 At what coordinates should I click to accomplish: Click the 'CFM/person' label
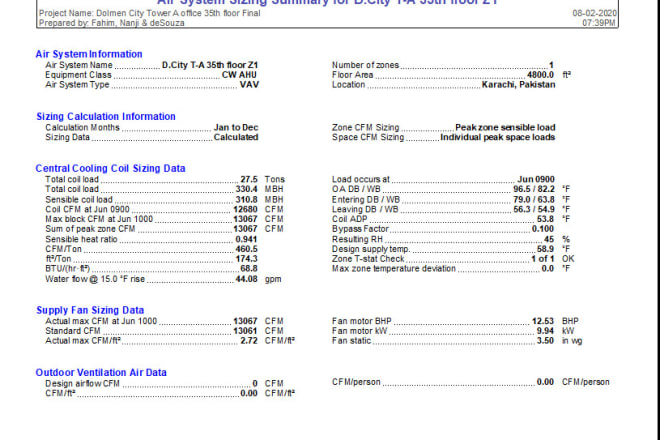pyautogui.click(x=356, y=381)
